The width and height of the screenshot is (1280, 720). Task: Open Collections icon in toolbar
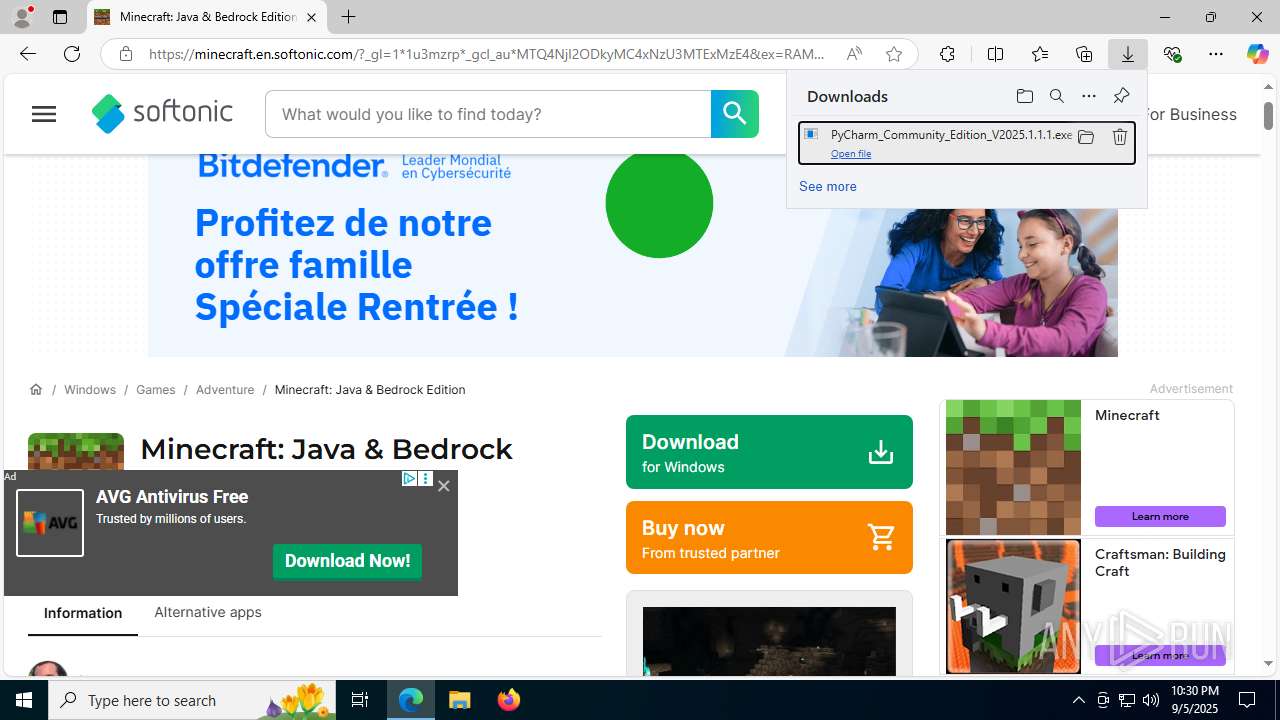[1084, 54]
